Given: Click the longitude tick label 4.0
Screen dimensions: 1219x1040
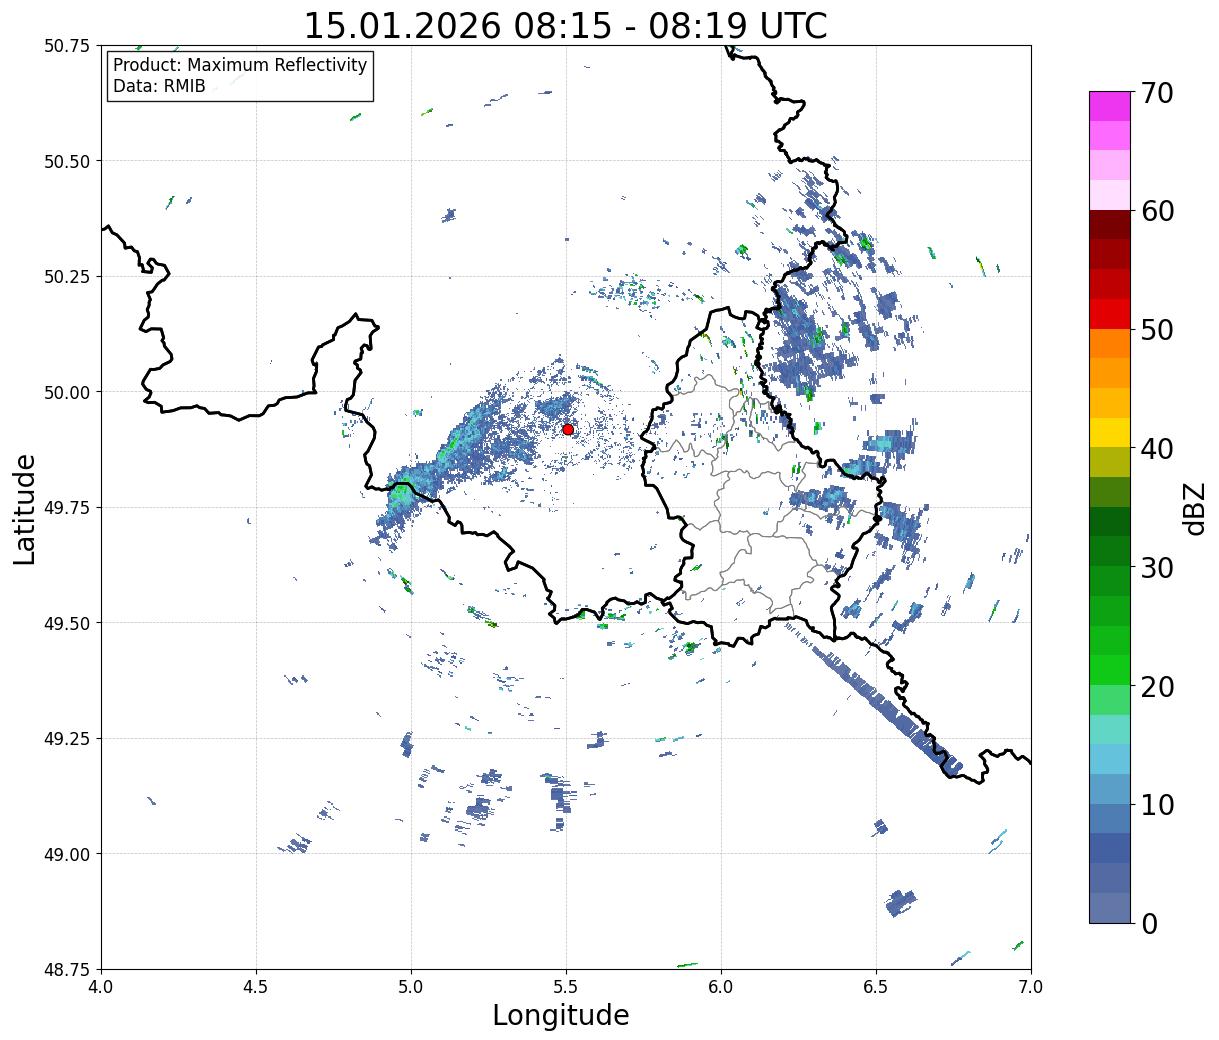Looking at the screenshot, I should tap(101, 986).
